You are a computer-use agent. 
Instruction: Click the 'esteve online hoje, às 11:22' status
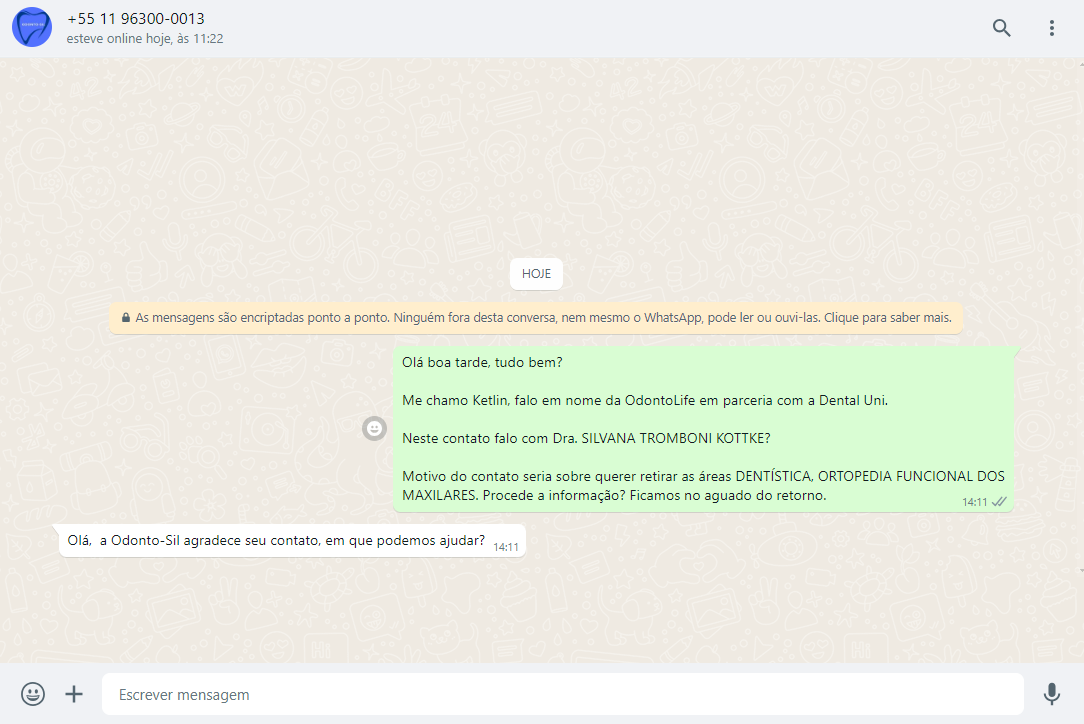[144, 39]
